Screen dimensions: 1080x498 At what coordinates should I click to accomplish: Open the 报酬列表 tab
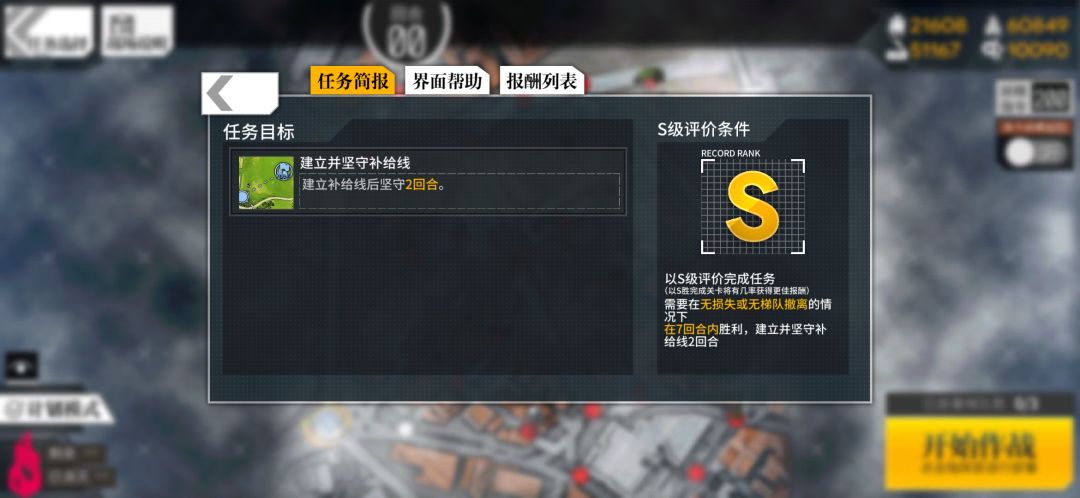coord(541,81)
